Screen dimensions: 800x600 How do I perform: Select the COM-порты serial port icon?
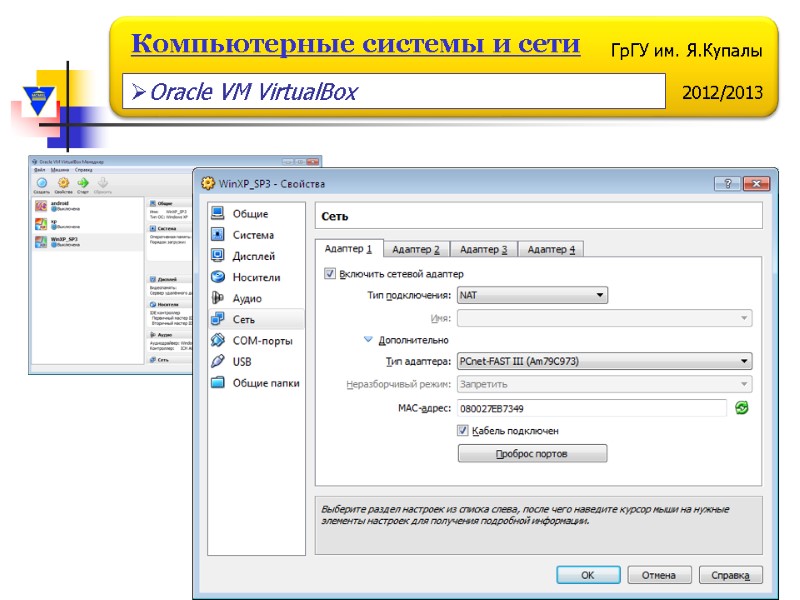tap(218, 340)
